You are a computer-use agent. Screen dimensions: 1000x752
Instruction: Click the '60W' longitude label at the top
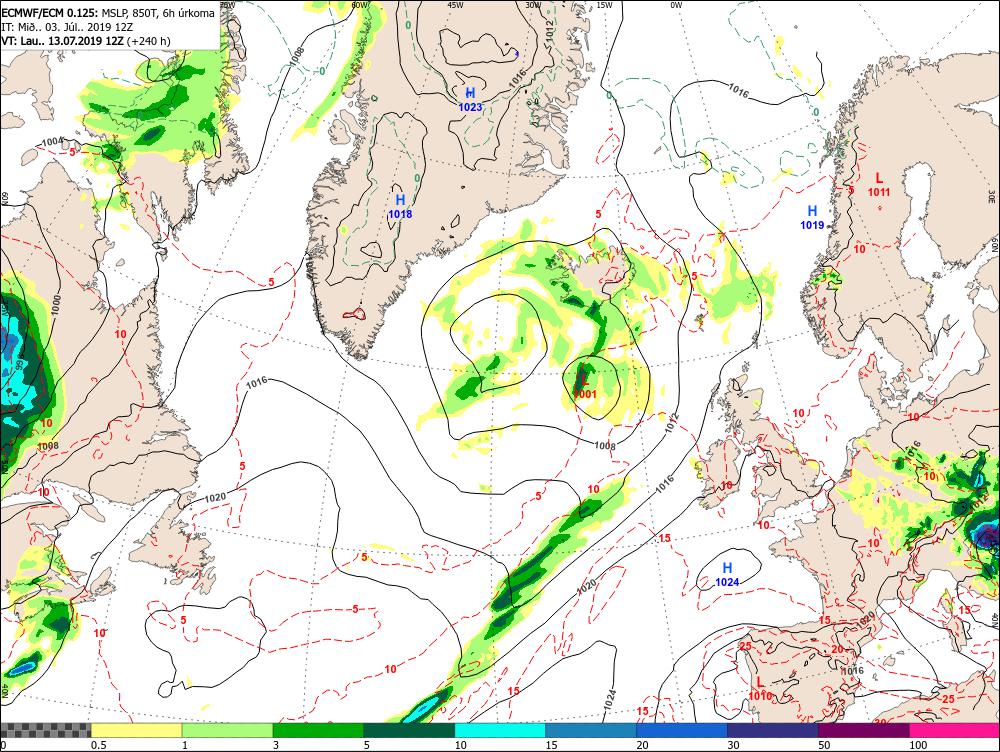(360, 5)
